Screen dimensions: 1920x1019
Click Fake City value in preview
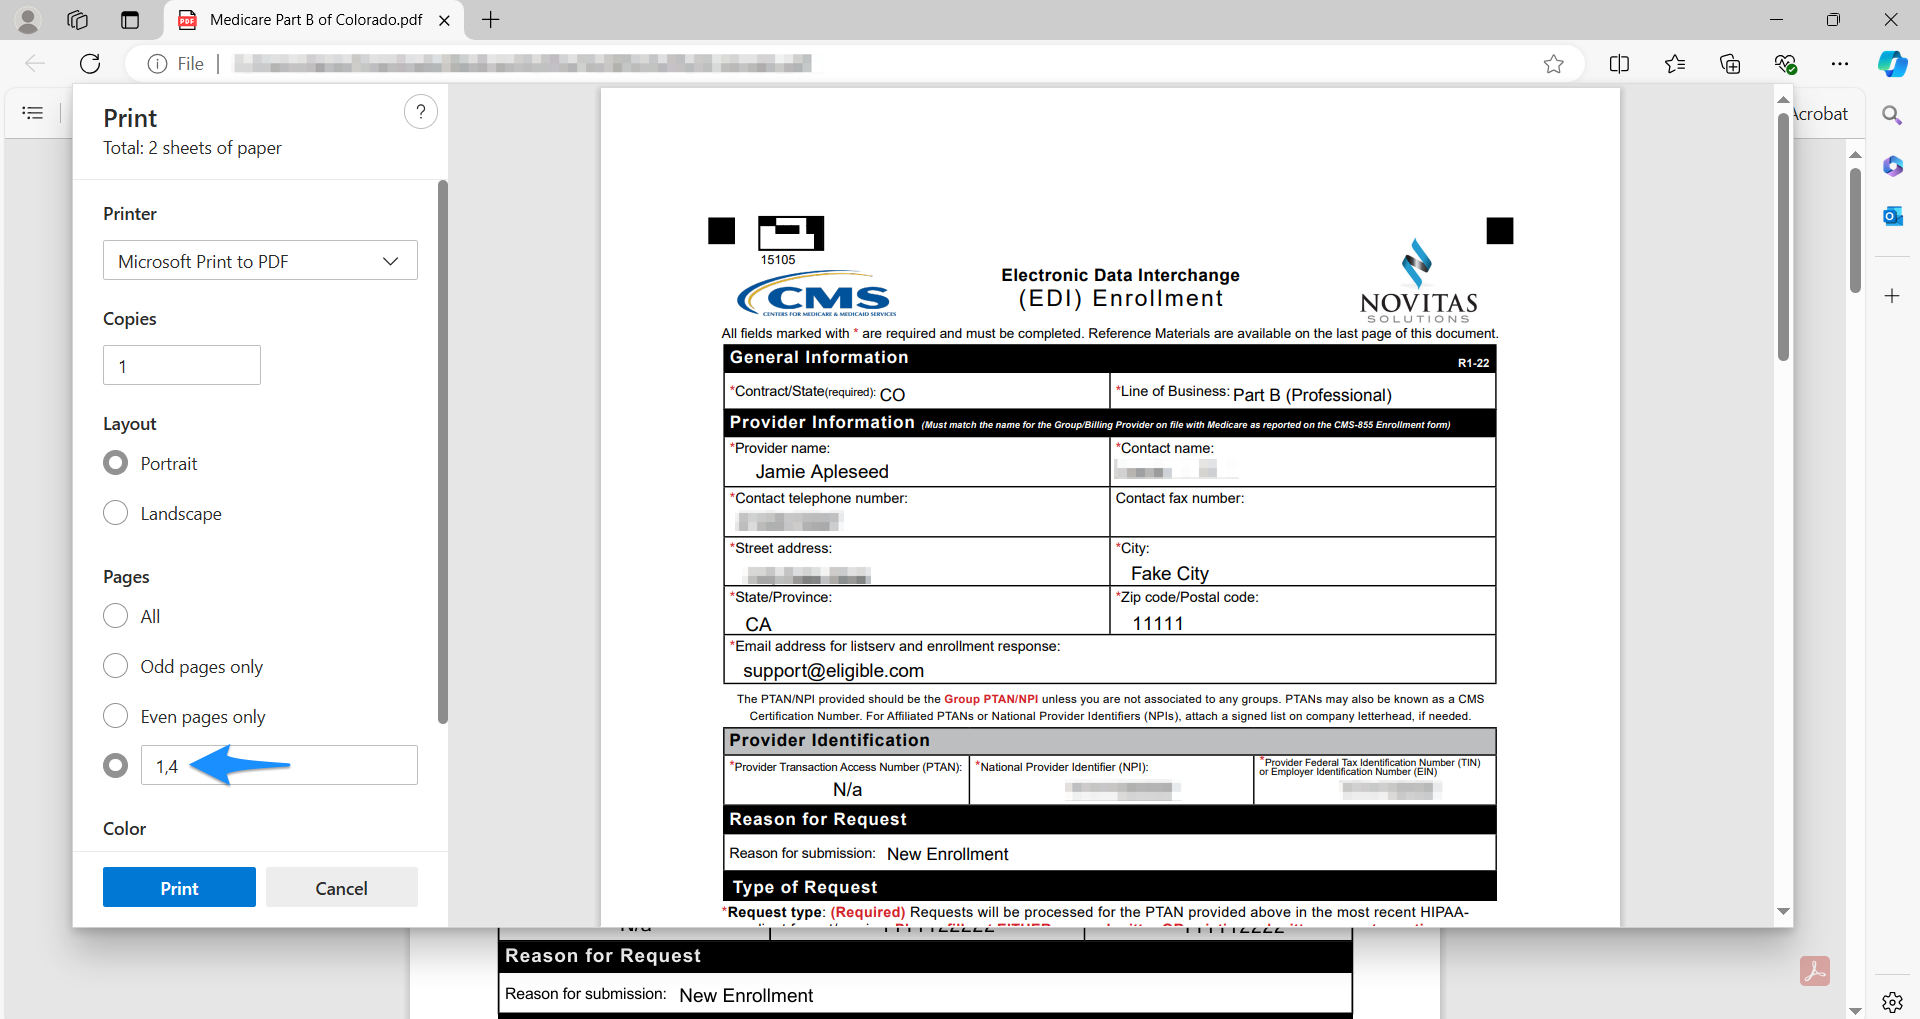pos(1170,574)
